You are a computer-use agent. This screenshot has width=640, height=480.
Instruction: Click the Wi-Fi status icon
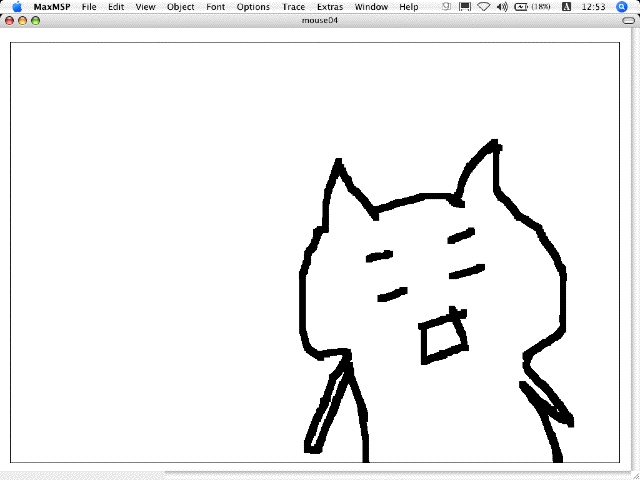tap(483, 7)
